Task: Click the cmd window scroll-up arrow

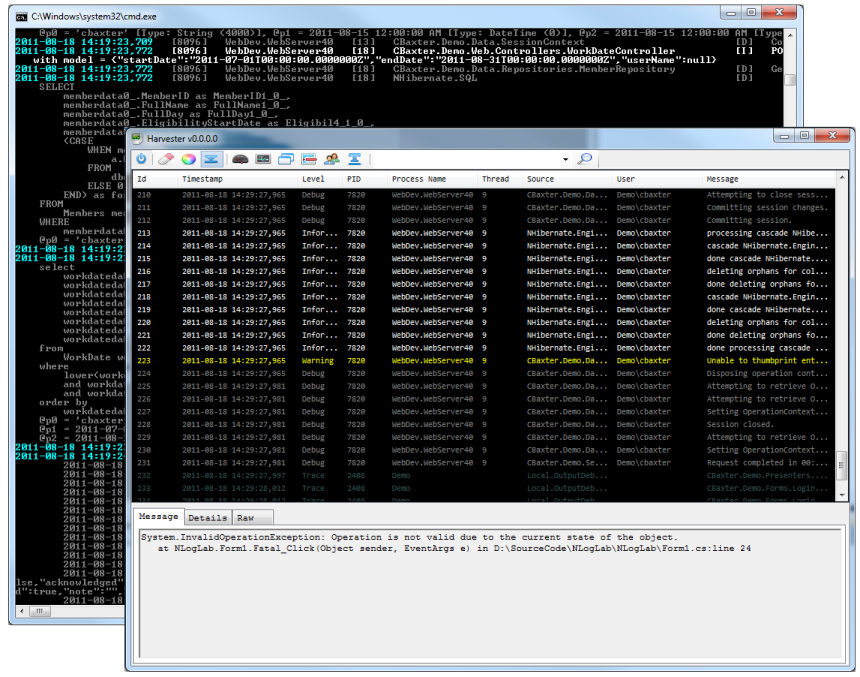Action: (x=790, y=35)
